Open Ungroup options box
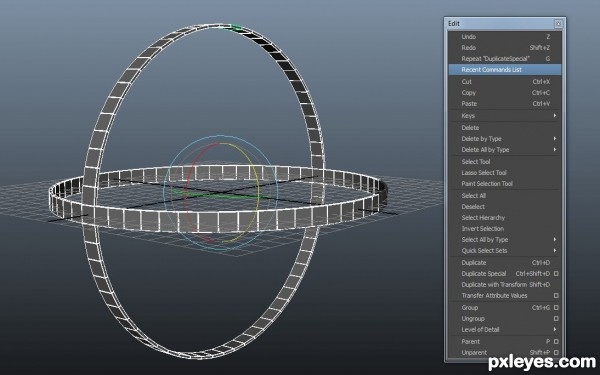 (x=556, y=319)
